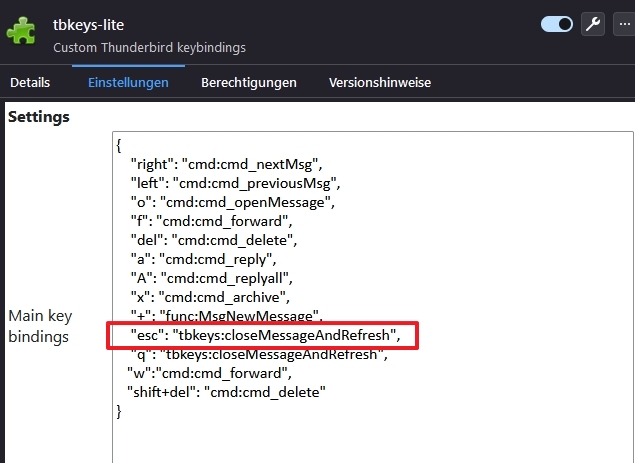
Task: Open the Versionshinweise tab
Action: 380,83
